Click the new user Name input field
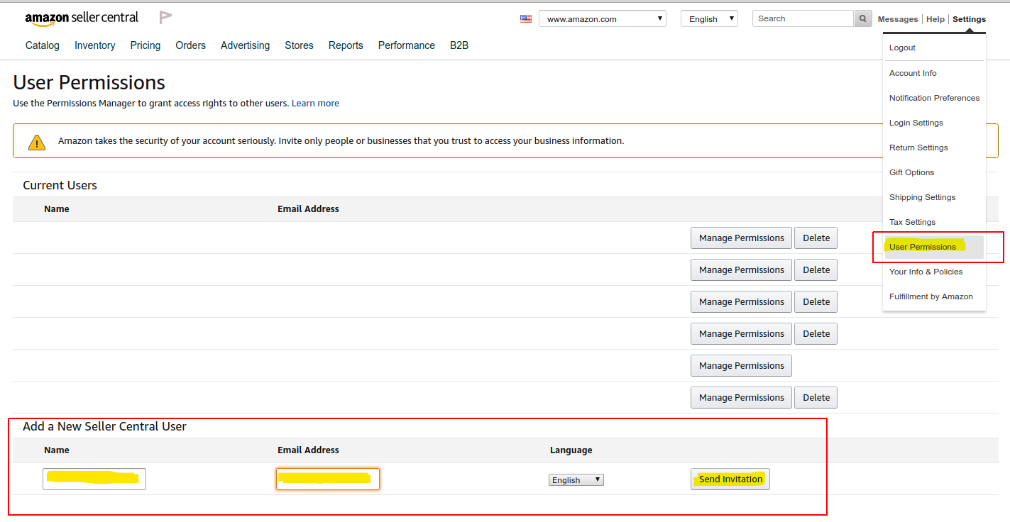 tap(94, 479)
